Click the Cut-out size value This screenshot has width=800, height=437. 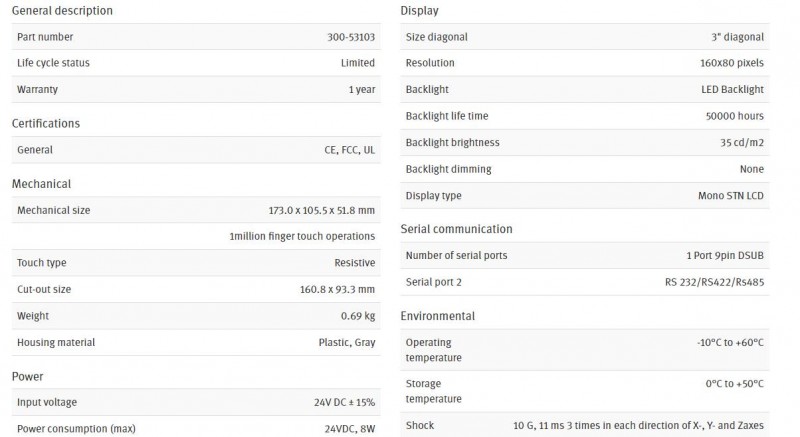(337, 289)
